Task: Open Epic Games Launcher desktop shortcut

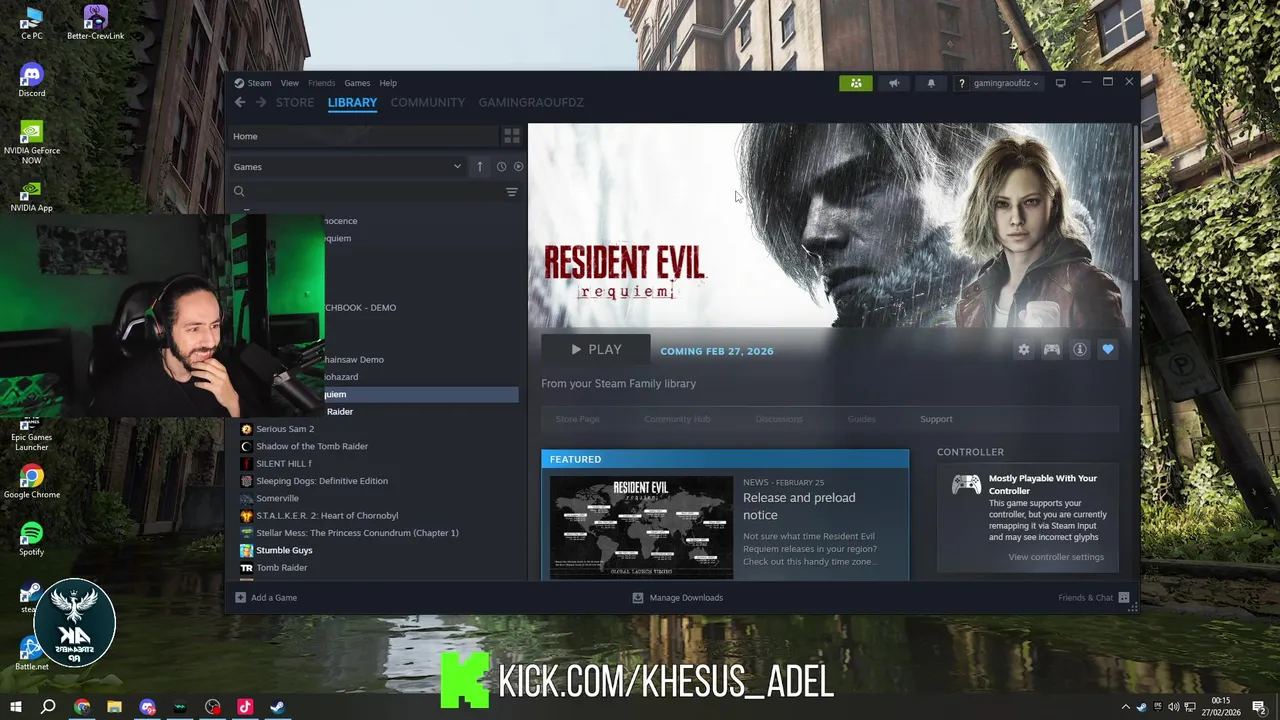Action: (x=31, y=432)
